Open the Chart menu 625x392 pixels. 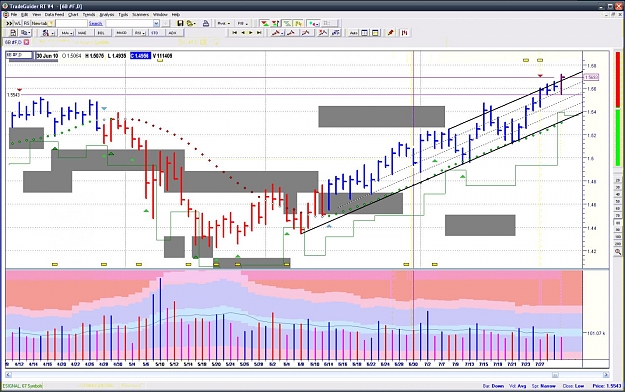click(x=73, y=14)
